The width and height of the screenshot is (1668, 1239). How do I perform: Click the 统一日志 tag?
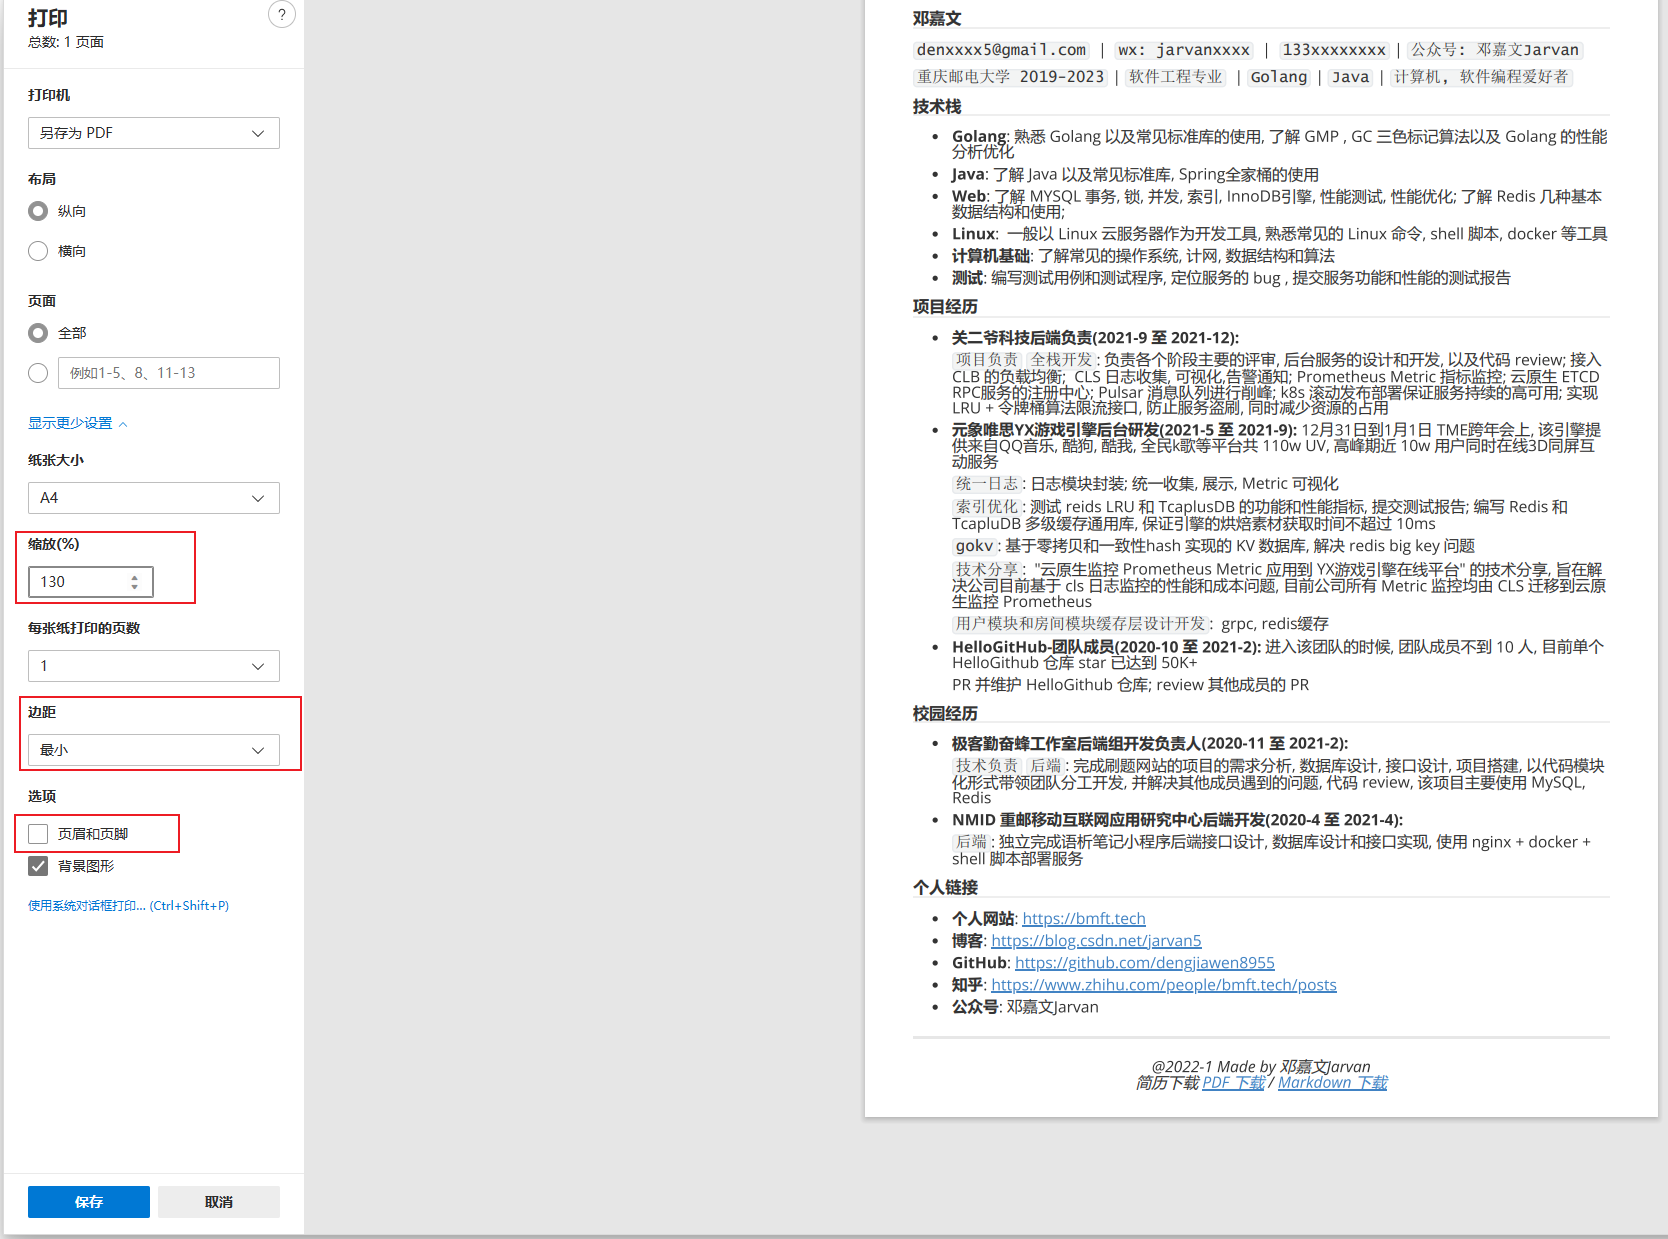click(987, 484)
